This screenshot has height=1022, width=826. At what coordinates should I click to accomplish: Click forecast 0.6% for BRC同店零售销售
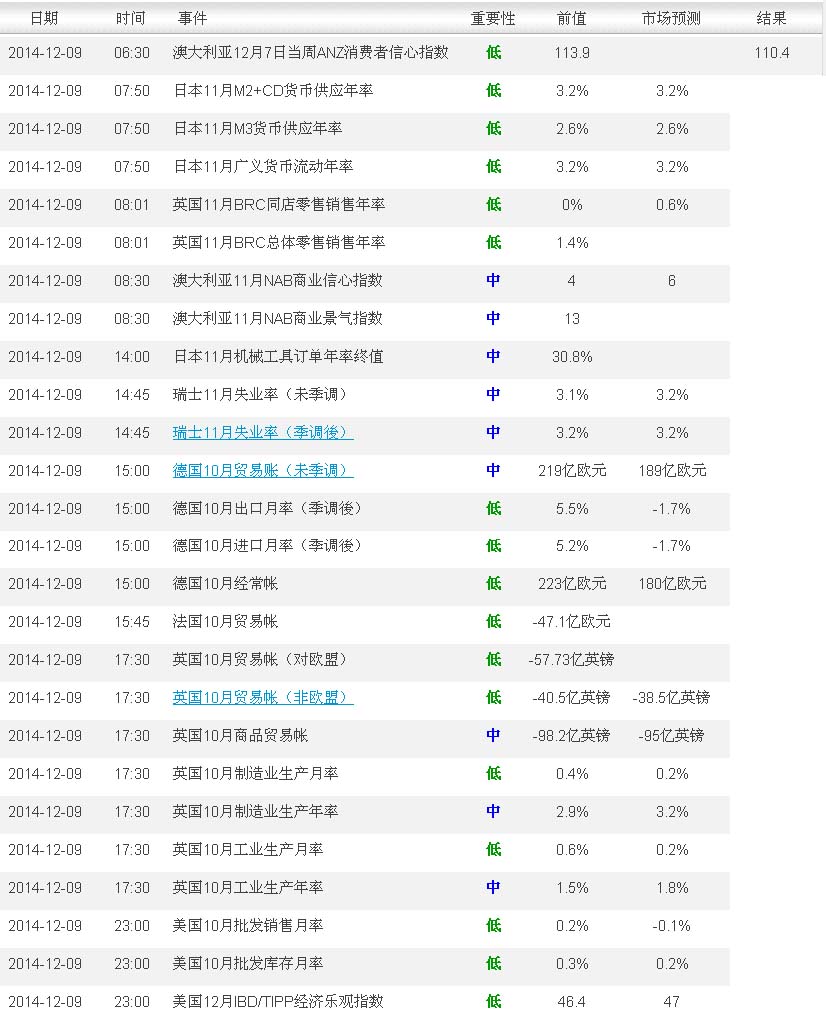[672, 205]
